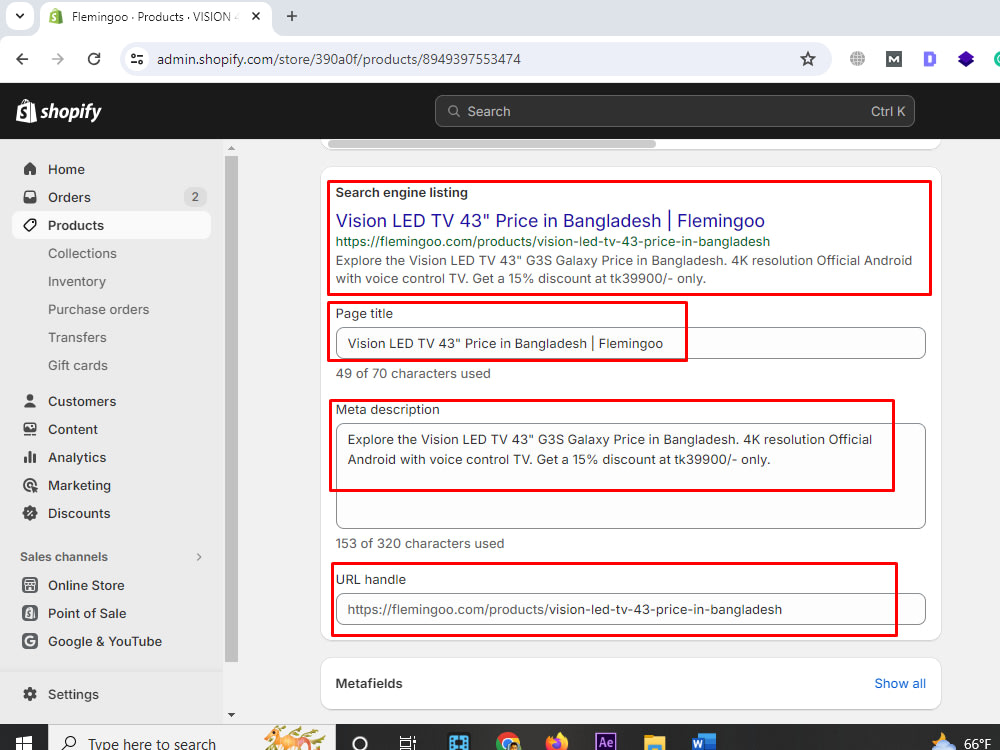This screenshot has width=1000, height=750.
Task: Reload the page
Action: (94, 59)
